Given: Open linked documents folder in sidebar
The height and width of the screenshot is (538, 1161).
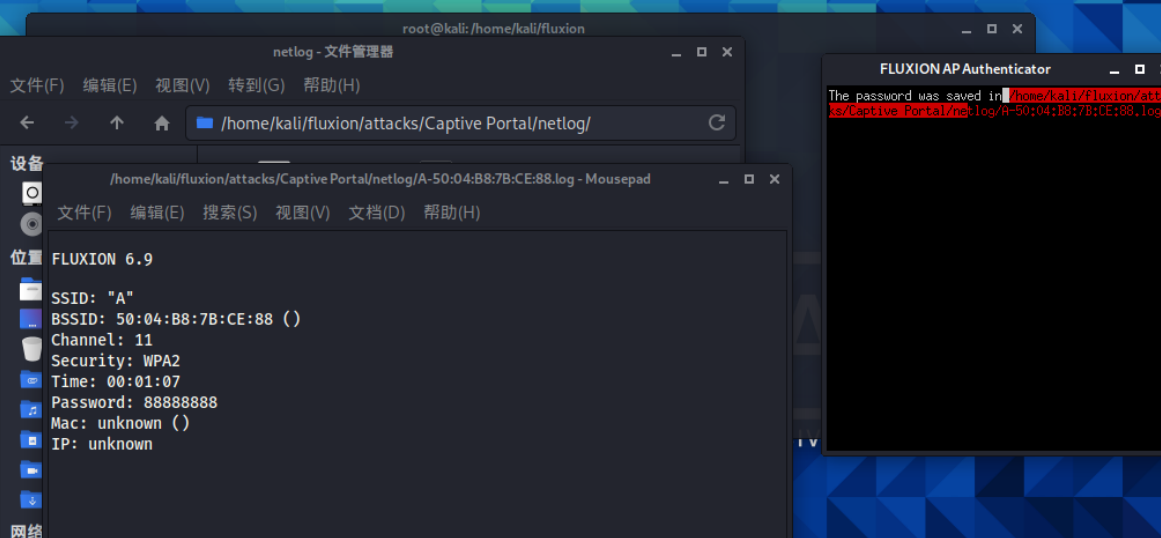Looking at the screenshot, I should click(x=32, y=380).
